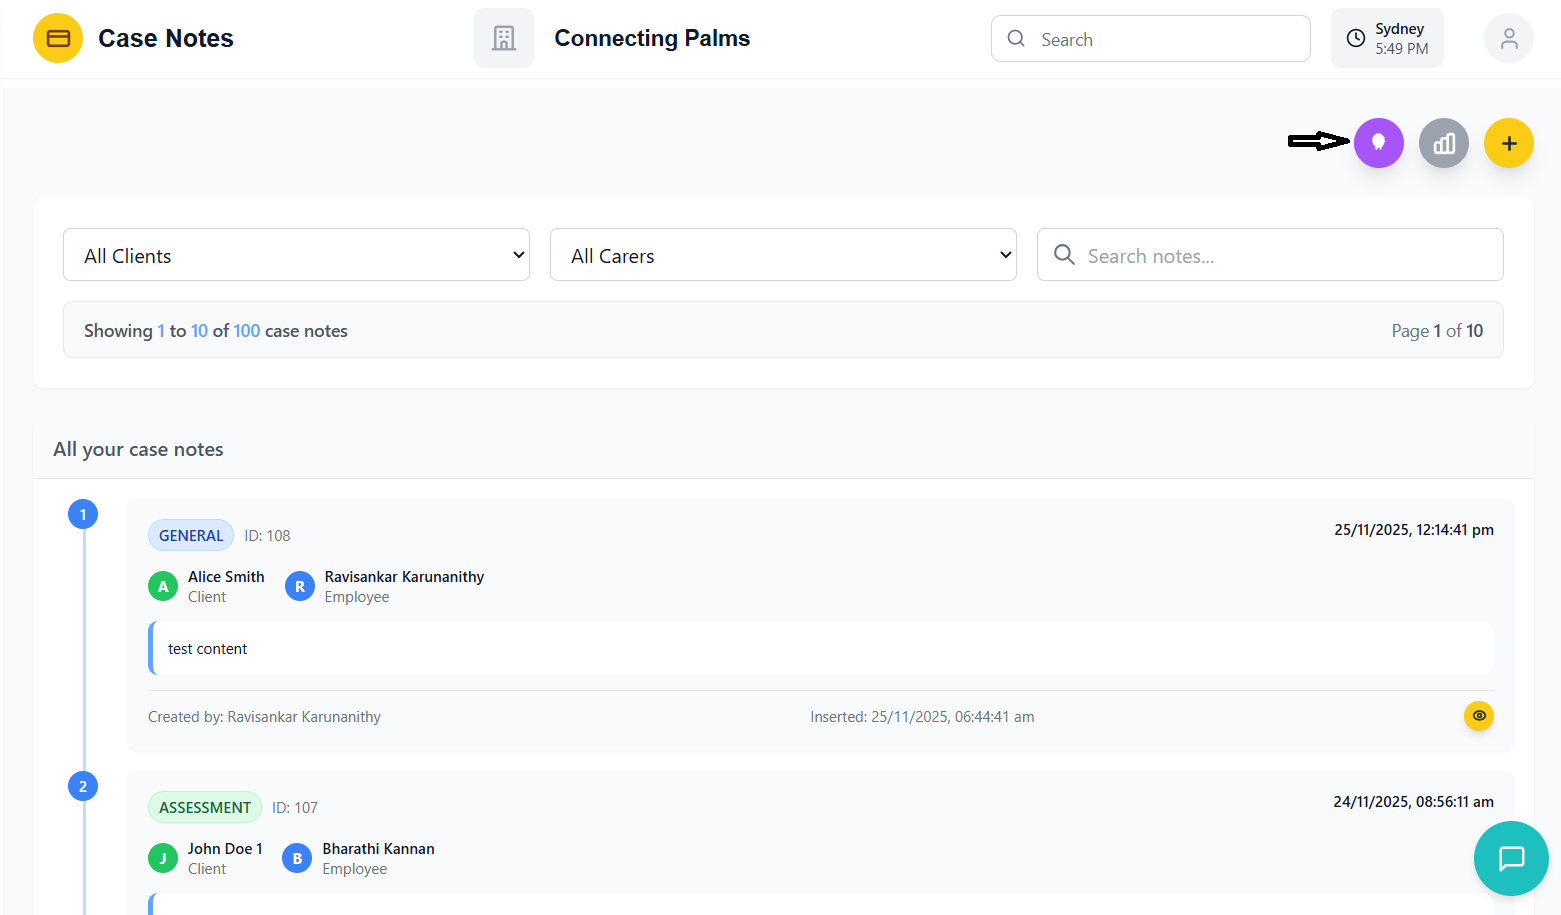The image size is (1561, 915).
Task: Select timeline marker number 2
Action: pos(83,787)
